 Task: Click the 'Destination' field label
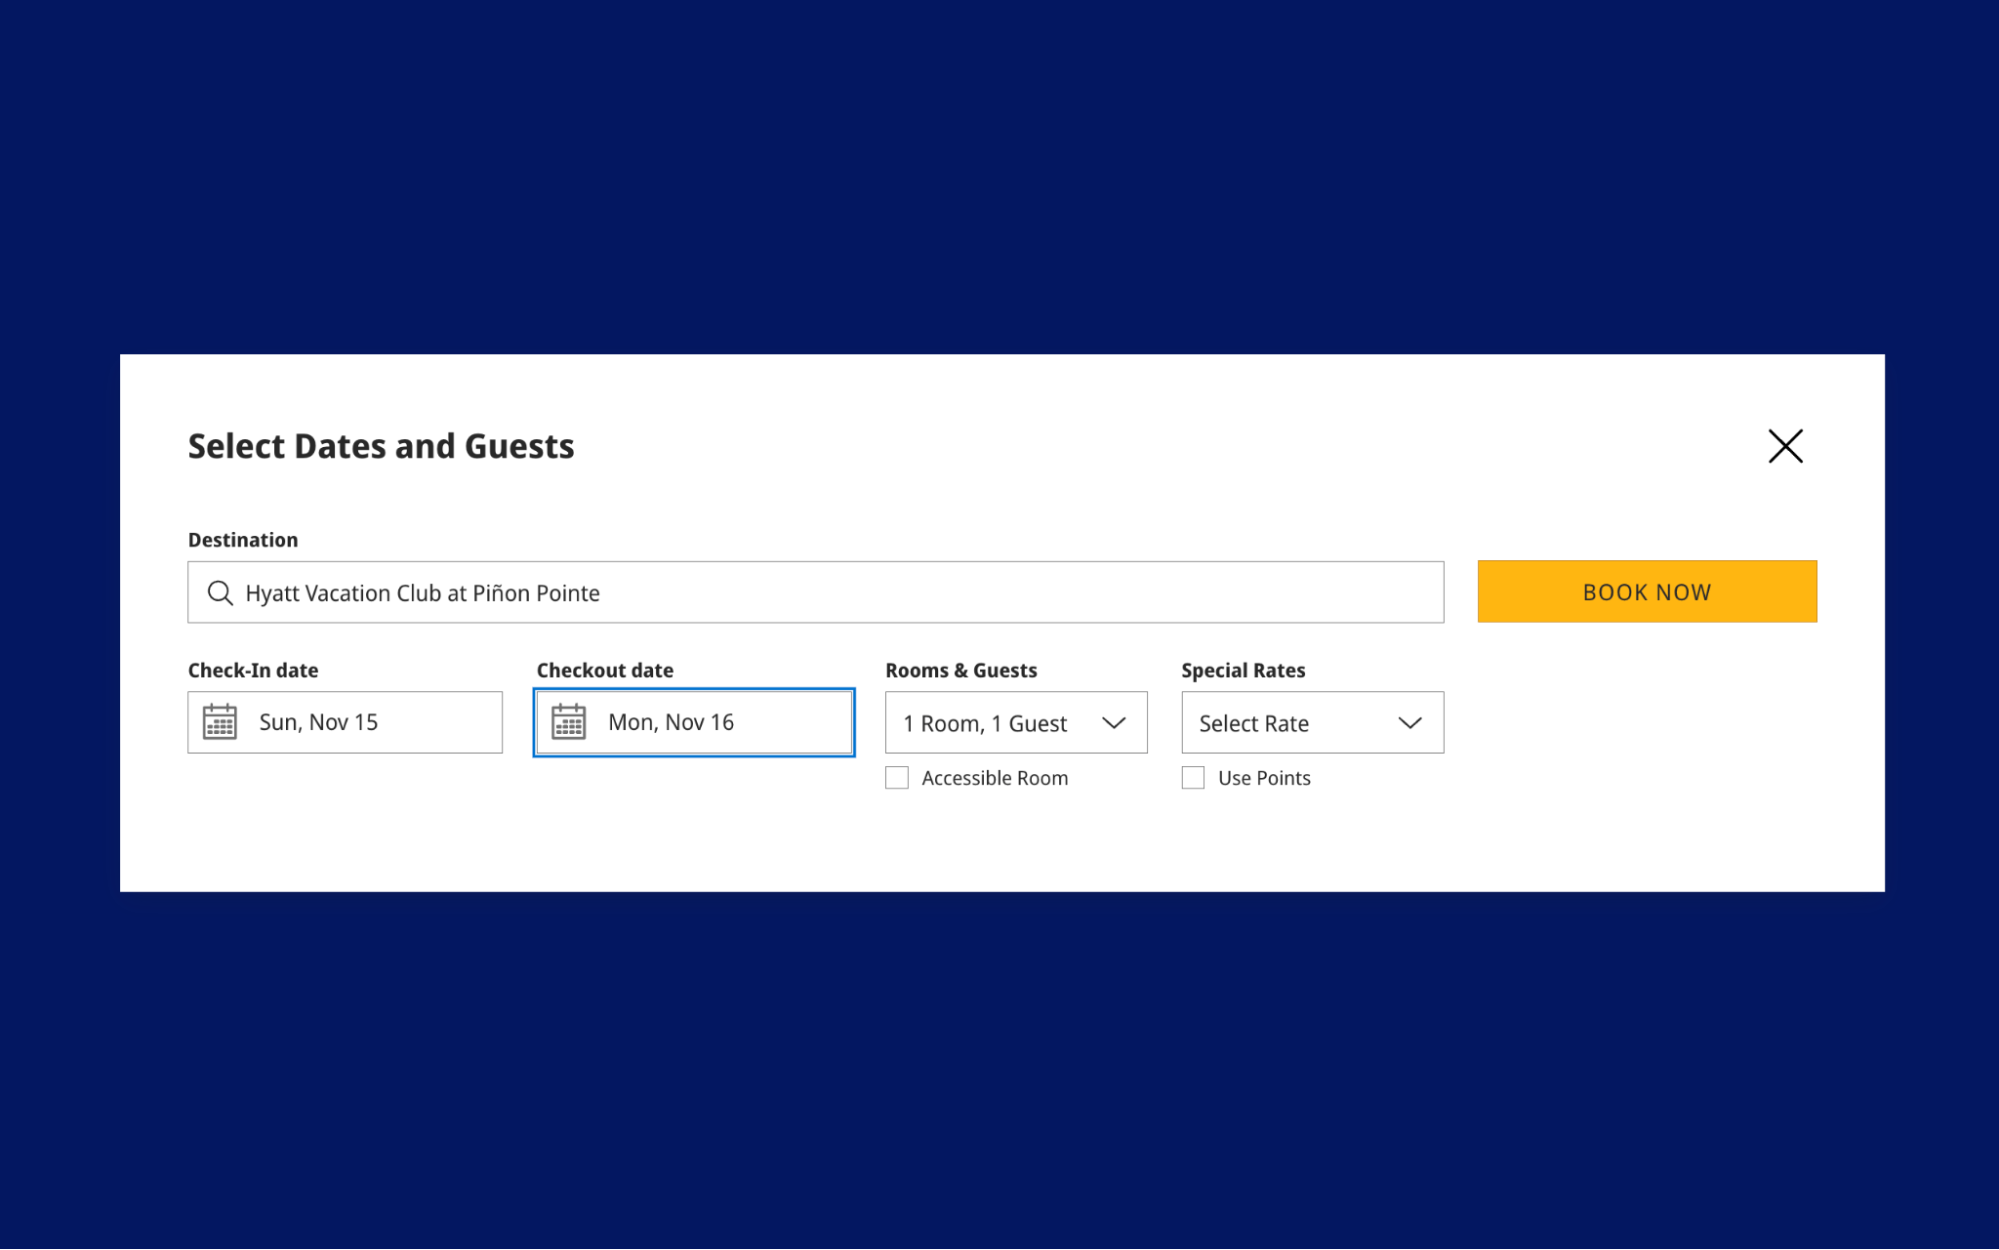(243, 540)
